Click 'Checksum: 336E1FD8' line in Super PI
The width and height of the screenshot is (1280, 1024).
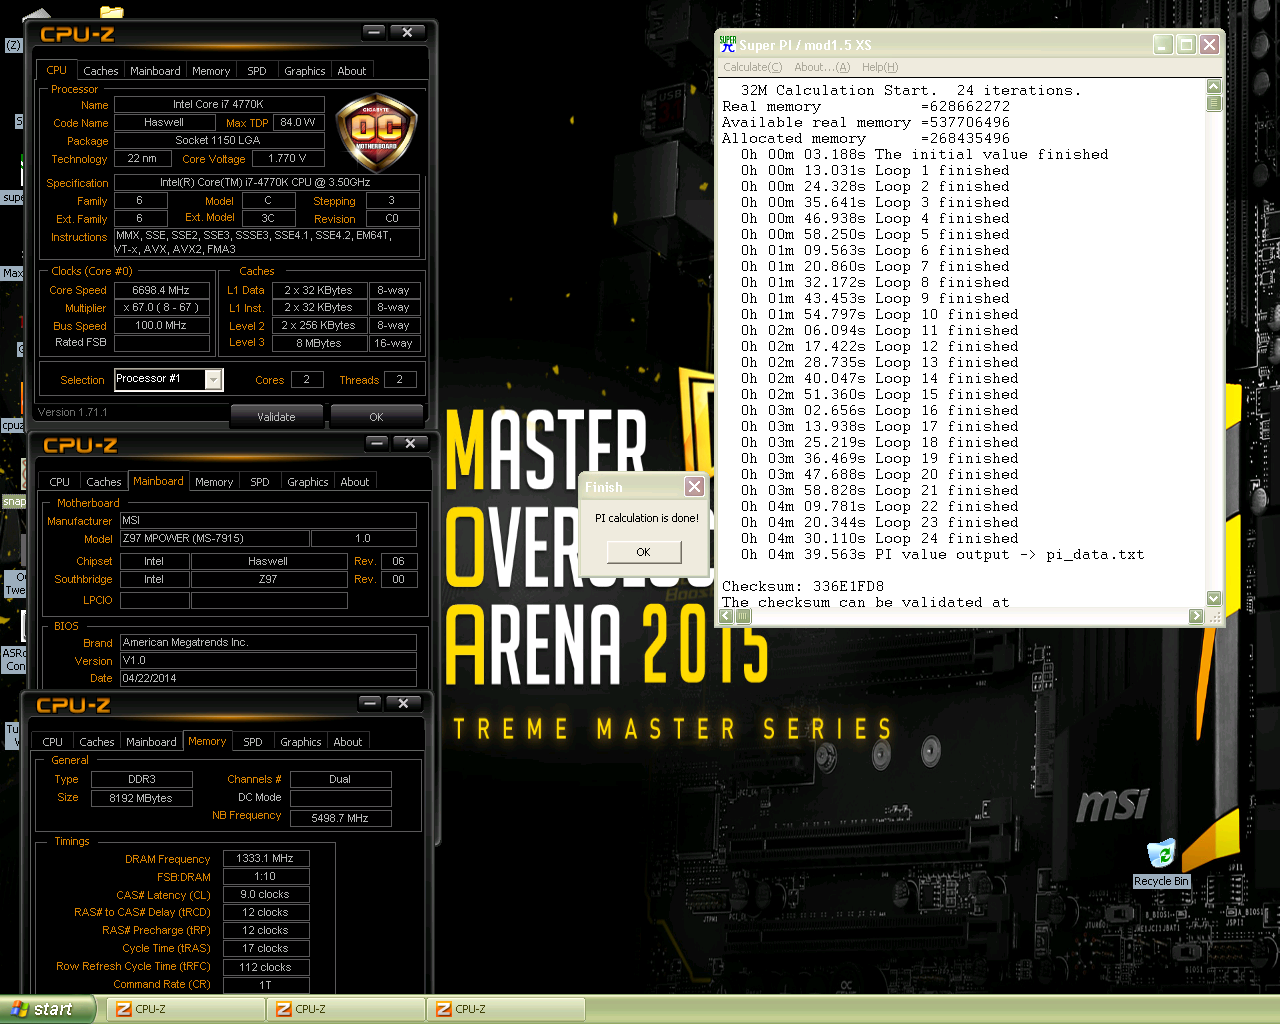coord(803,586)
